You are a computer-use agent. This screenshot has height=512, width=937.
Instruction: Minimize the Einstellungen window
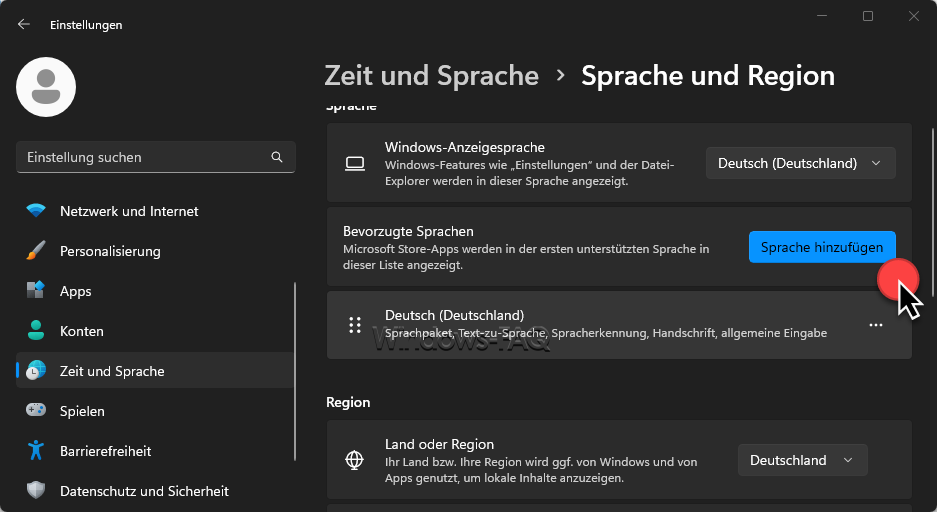point(822,16)
